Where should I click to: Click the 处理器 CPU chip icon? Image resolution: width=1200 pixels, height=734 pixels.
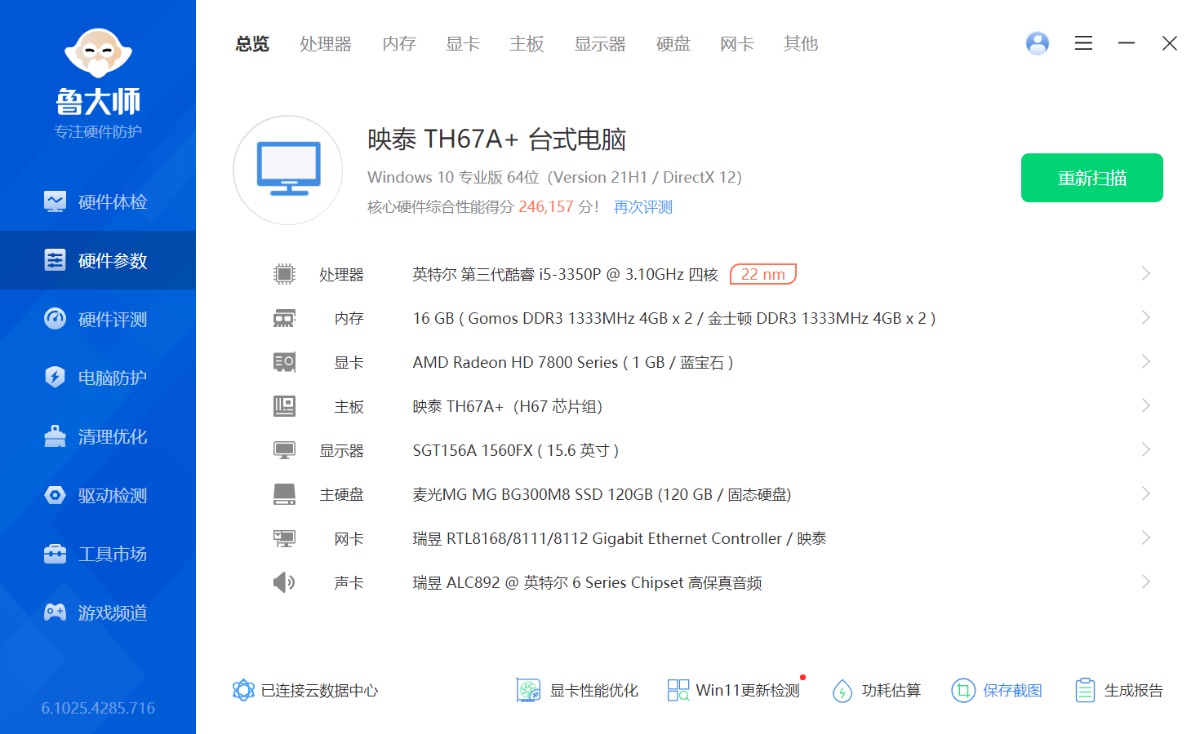pyautogui.click(x=284, y=274)
